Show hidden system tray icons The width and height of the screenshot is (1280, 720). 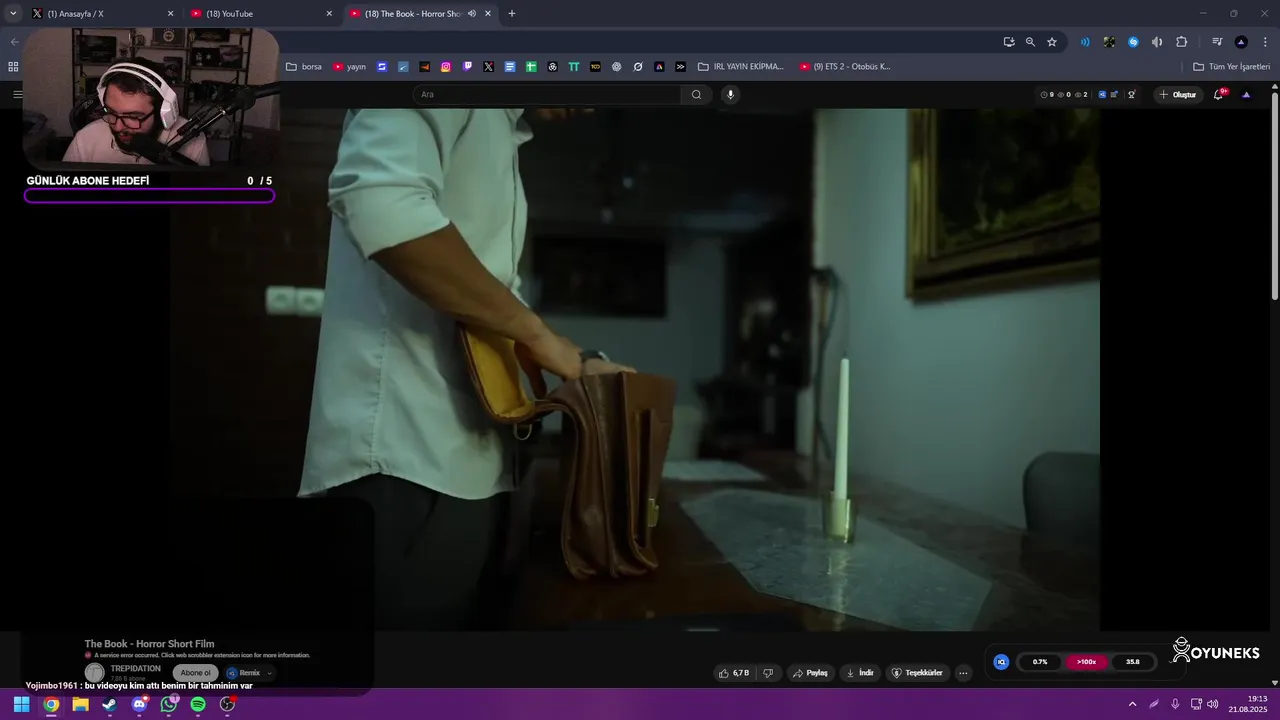(1132, 704)
